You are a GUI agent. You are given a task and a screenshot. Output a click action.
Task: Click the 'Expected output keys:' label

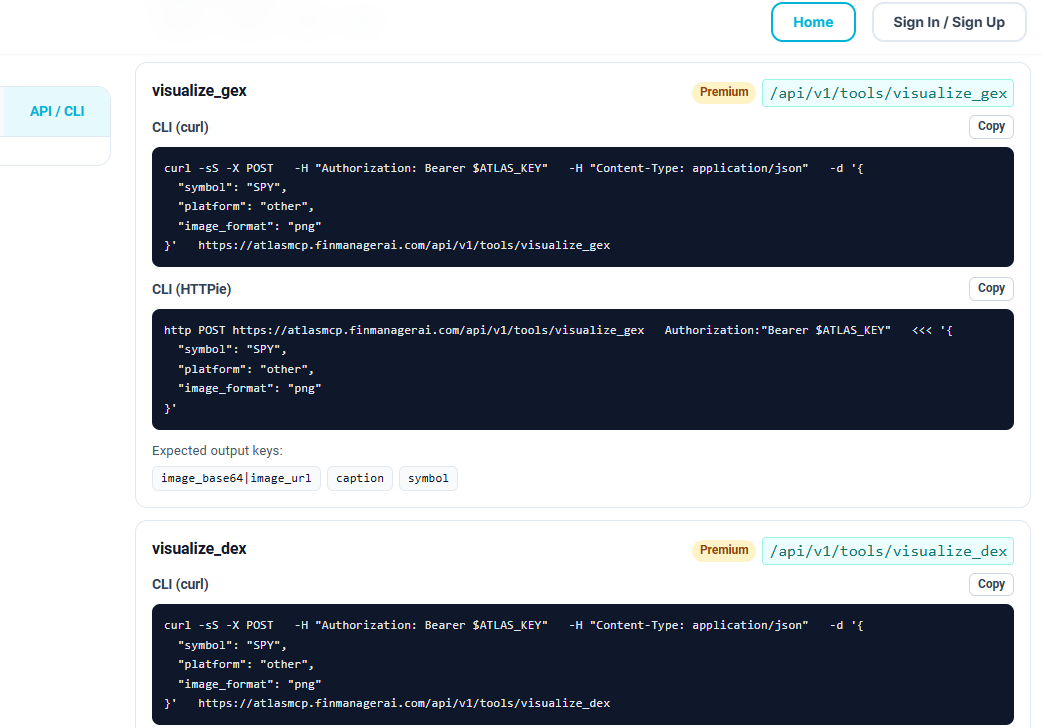tap(217, 451)
